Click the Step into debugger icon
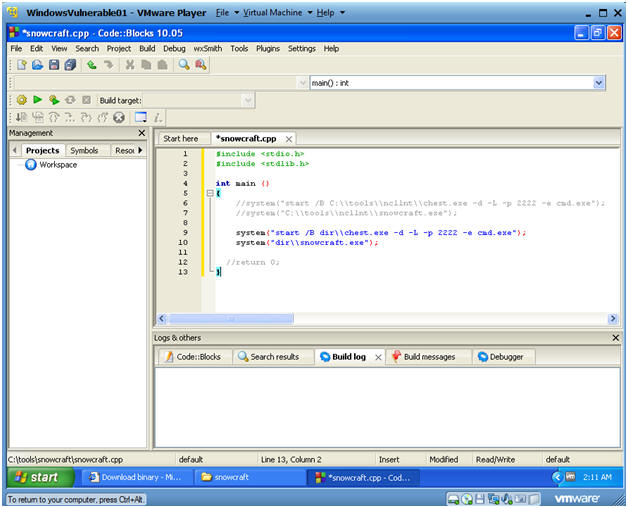 86,117
